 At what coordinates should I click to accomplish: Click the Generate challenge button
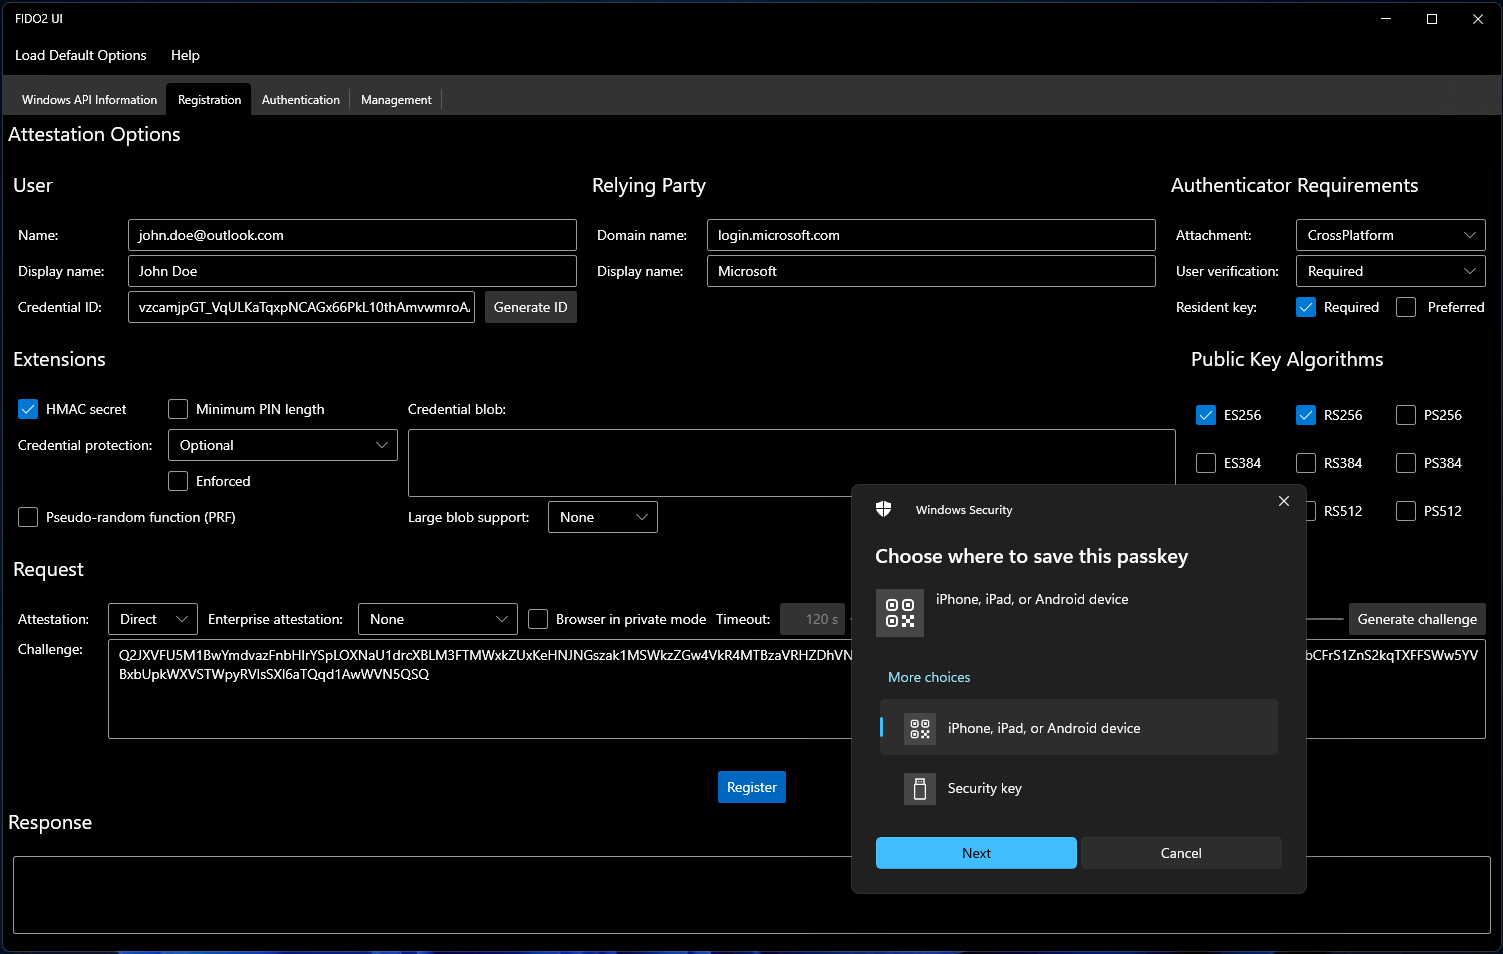point(1417,619)
